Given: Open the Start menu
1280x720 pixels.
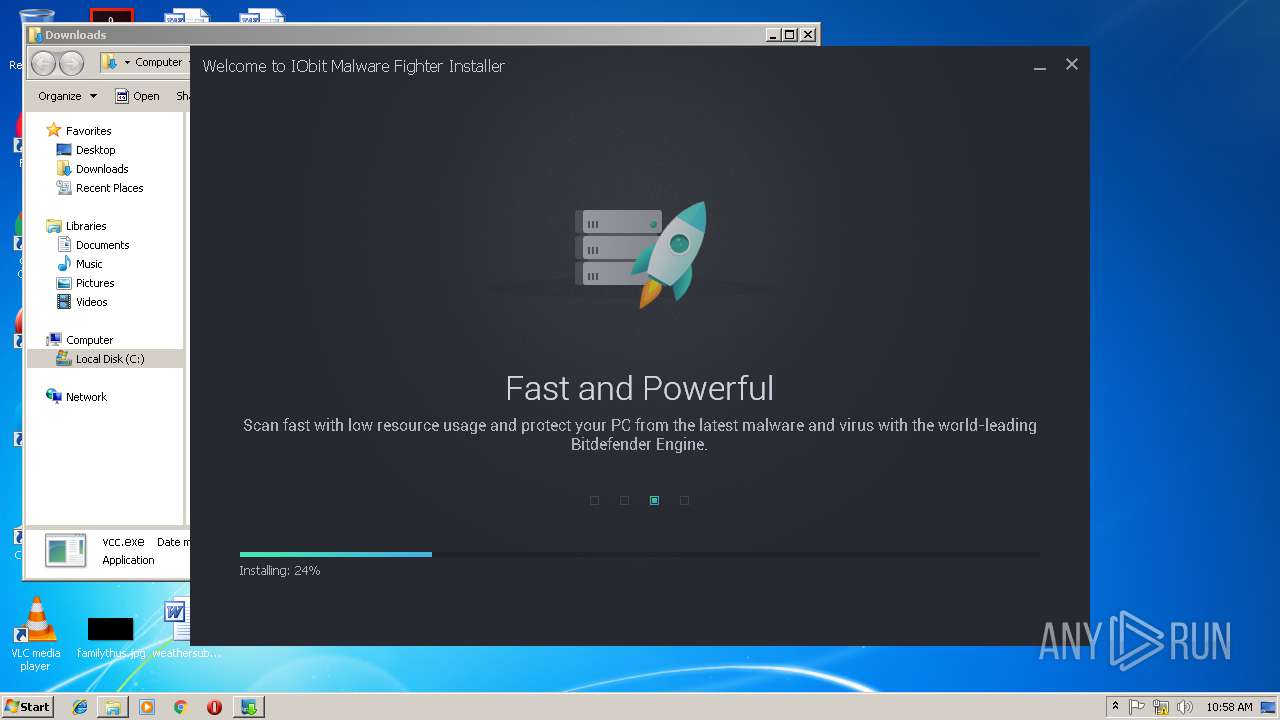Looking at the screenshot, I should point(27,707).
